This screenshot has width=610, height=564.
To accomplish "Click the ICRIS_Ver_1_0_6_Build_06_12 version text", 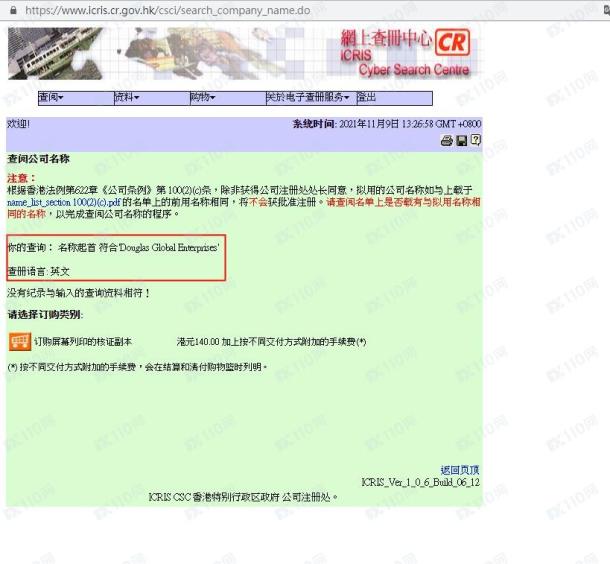I will [x=421, y=482].
